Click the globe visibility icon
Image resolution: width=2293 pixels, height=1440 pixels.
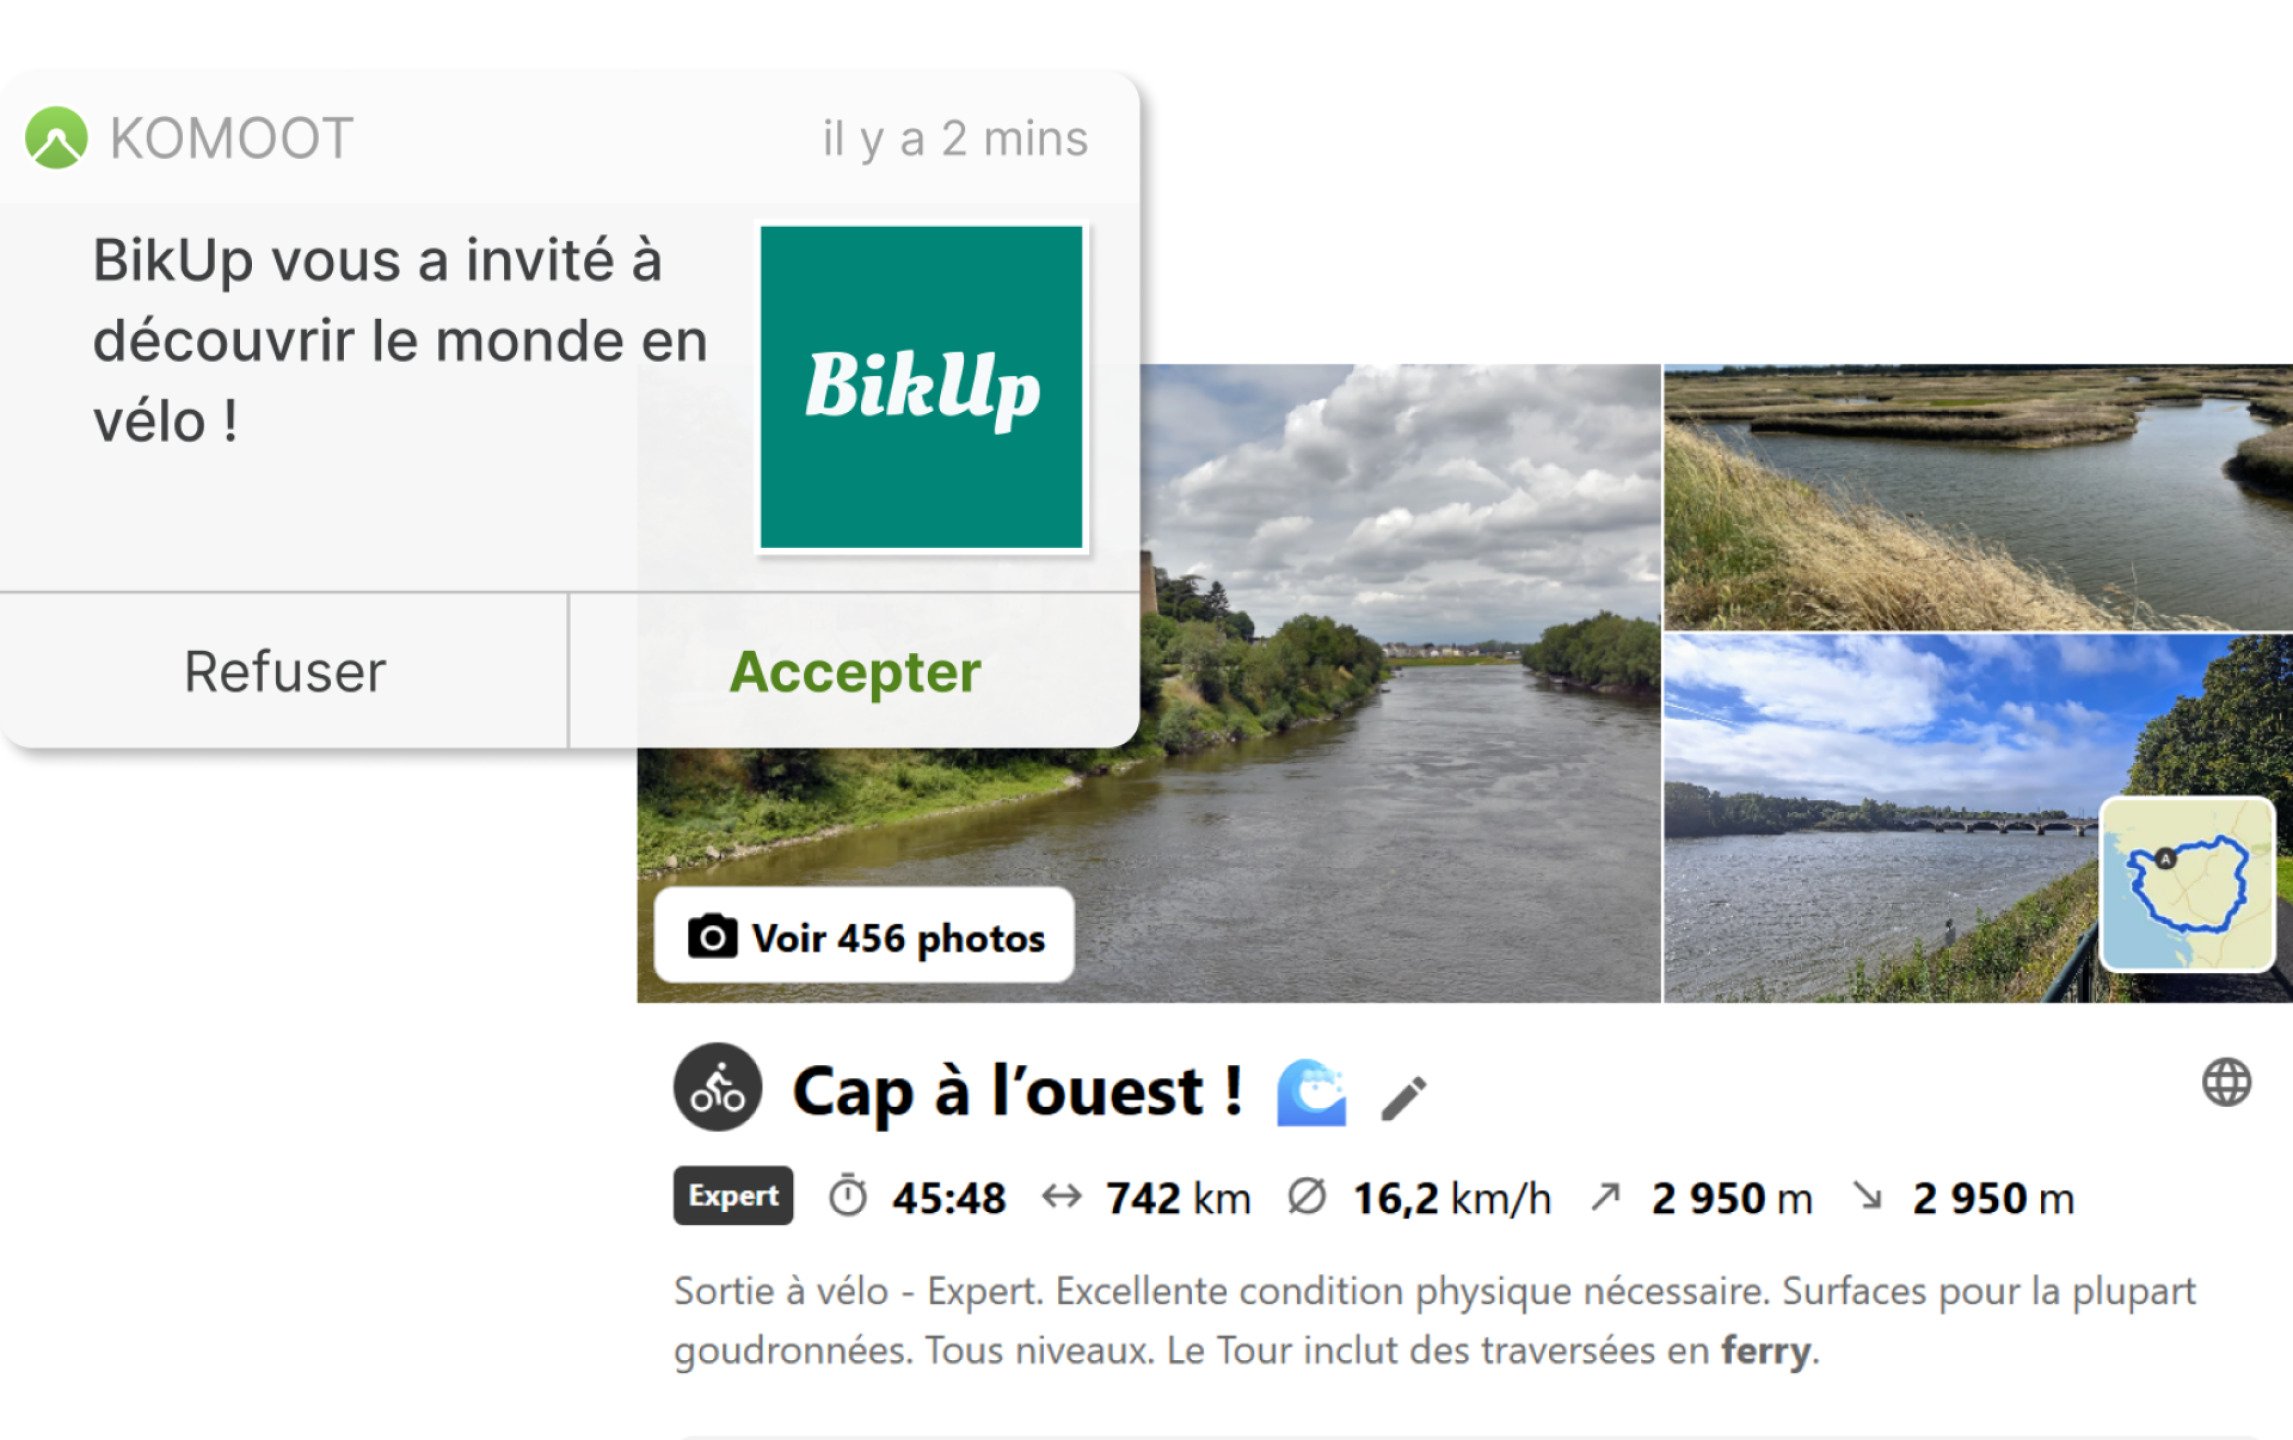click(x=2226, y=1082)
